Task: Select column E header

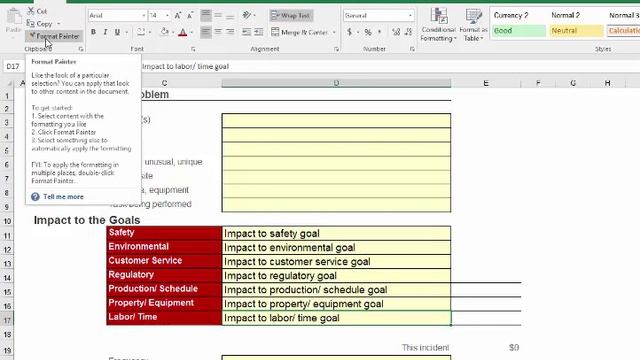Action: 486,83
